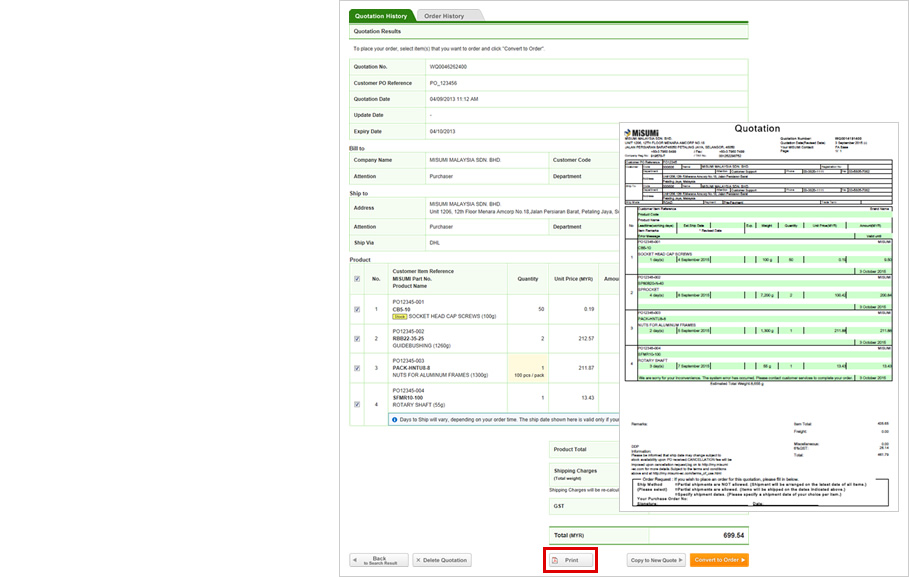Image resolution: width=909 pixels, height=577 pixels.
Task: Uncheck the SFMR10-100 product row checkbox
Action: [x=357, y=405]
